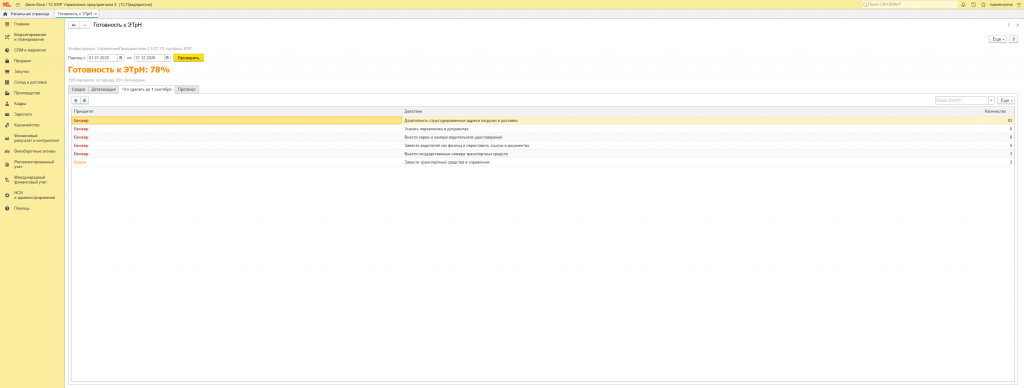Open НСИ и администрирование section

(33, 195)
